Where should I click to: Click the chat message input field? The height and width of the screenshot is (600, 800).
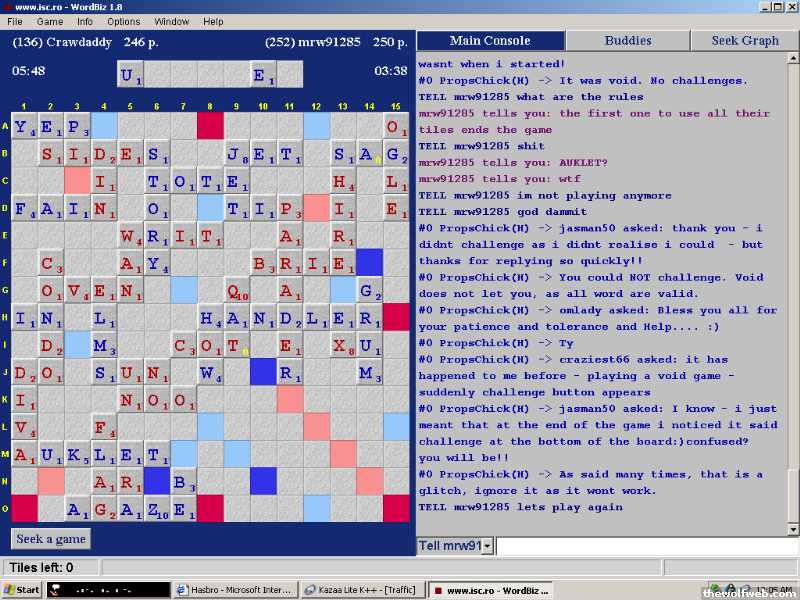645,546
